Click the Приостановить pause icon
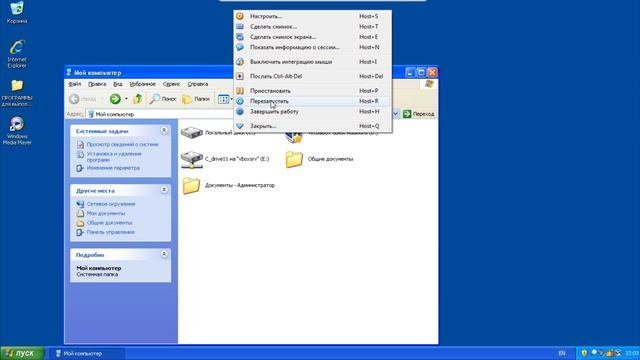640x360 pixels. (x=240, y=91)
